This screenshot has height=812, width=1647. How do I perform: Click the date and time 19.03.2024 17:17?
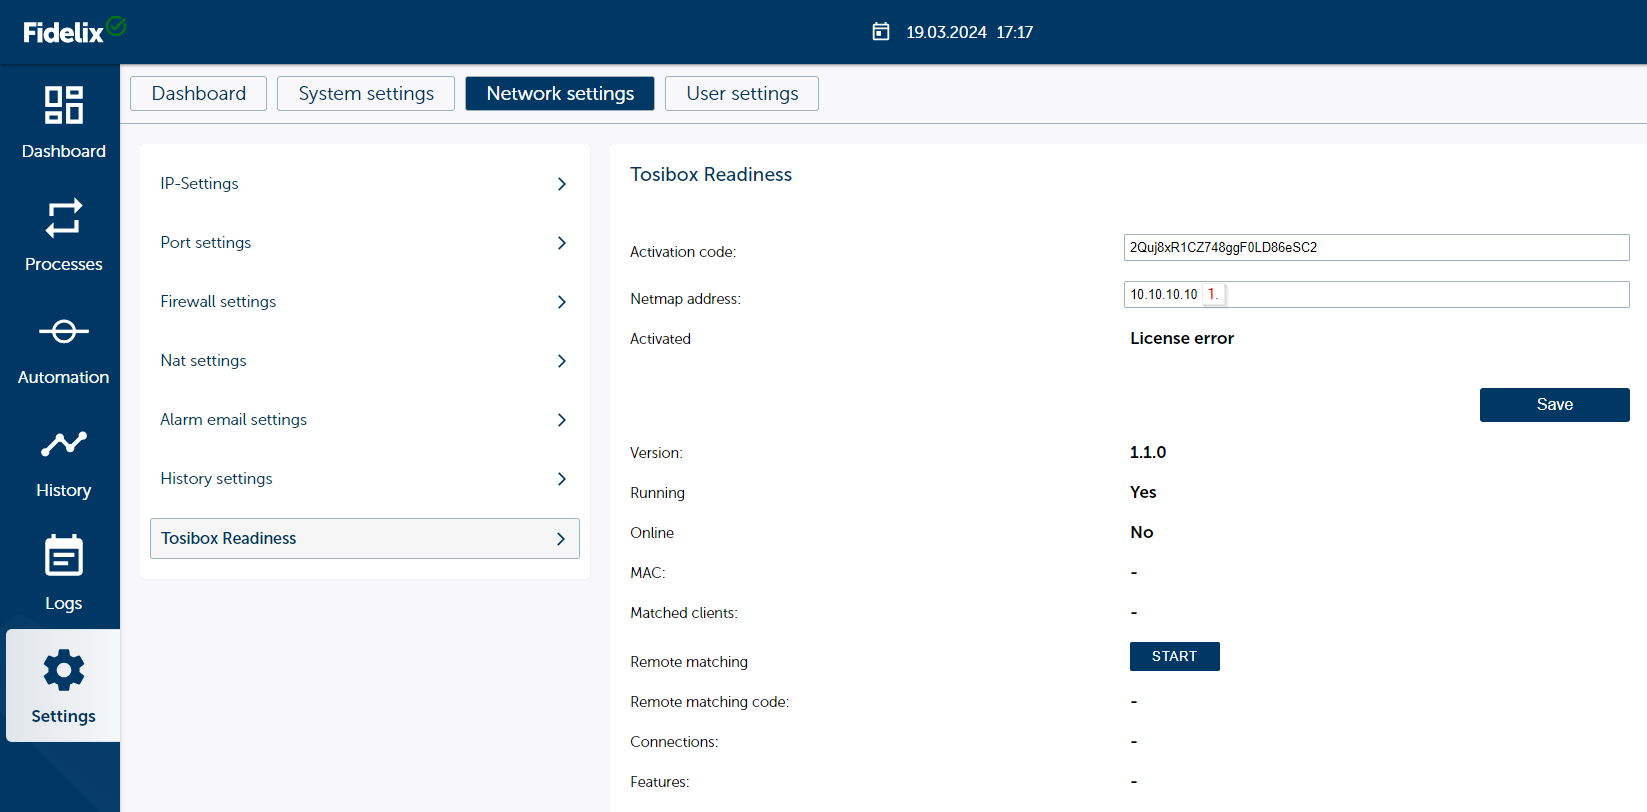[969, 32]
